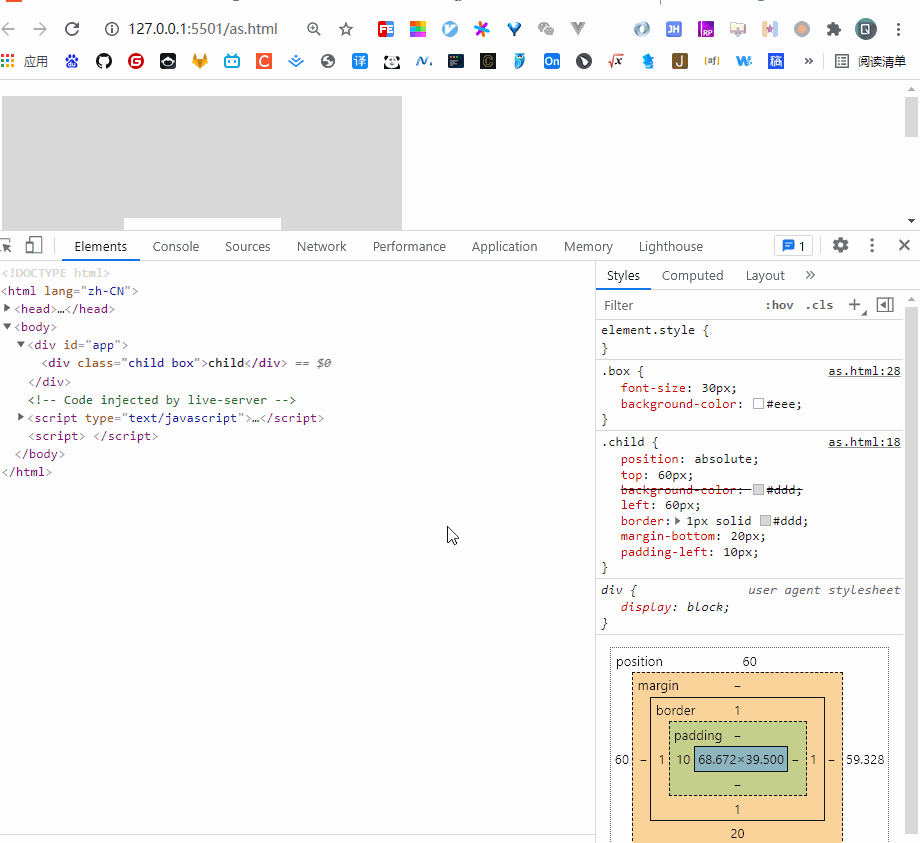Switch to the Network tab

pyautogui.click(x=322, y=246)
